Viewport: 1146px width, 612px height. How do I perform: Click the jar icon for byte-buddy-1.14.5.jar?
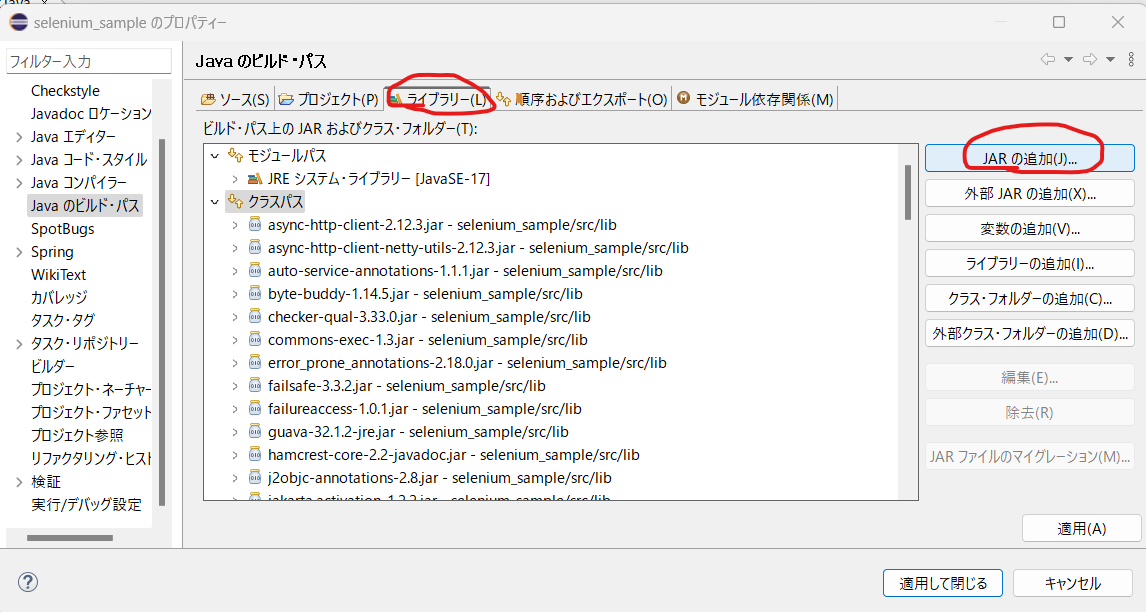pos(254,293)
